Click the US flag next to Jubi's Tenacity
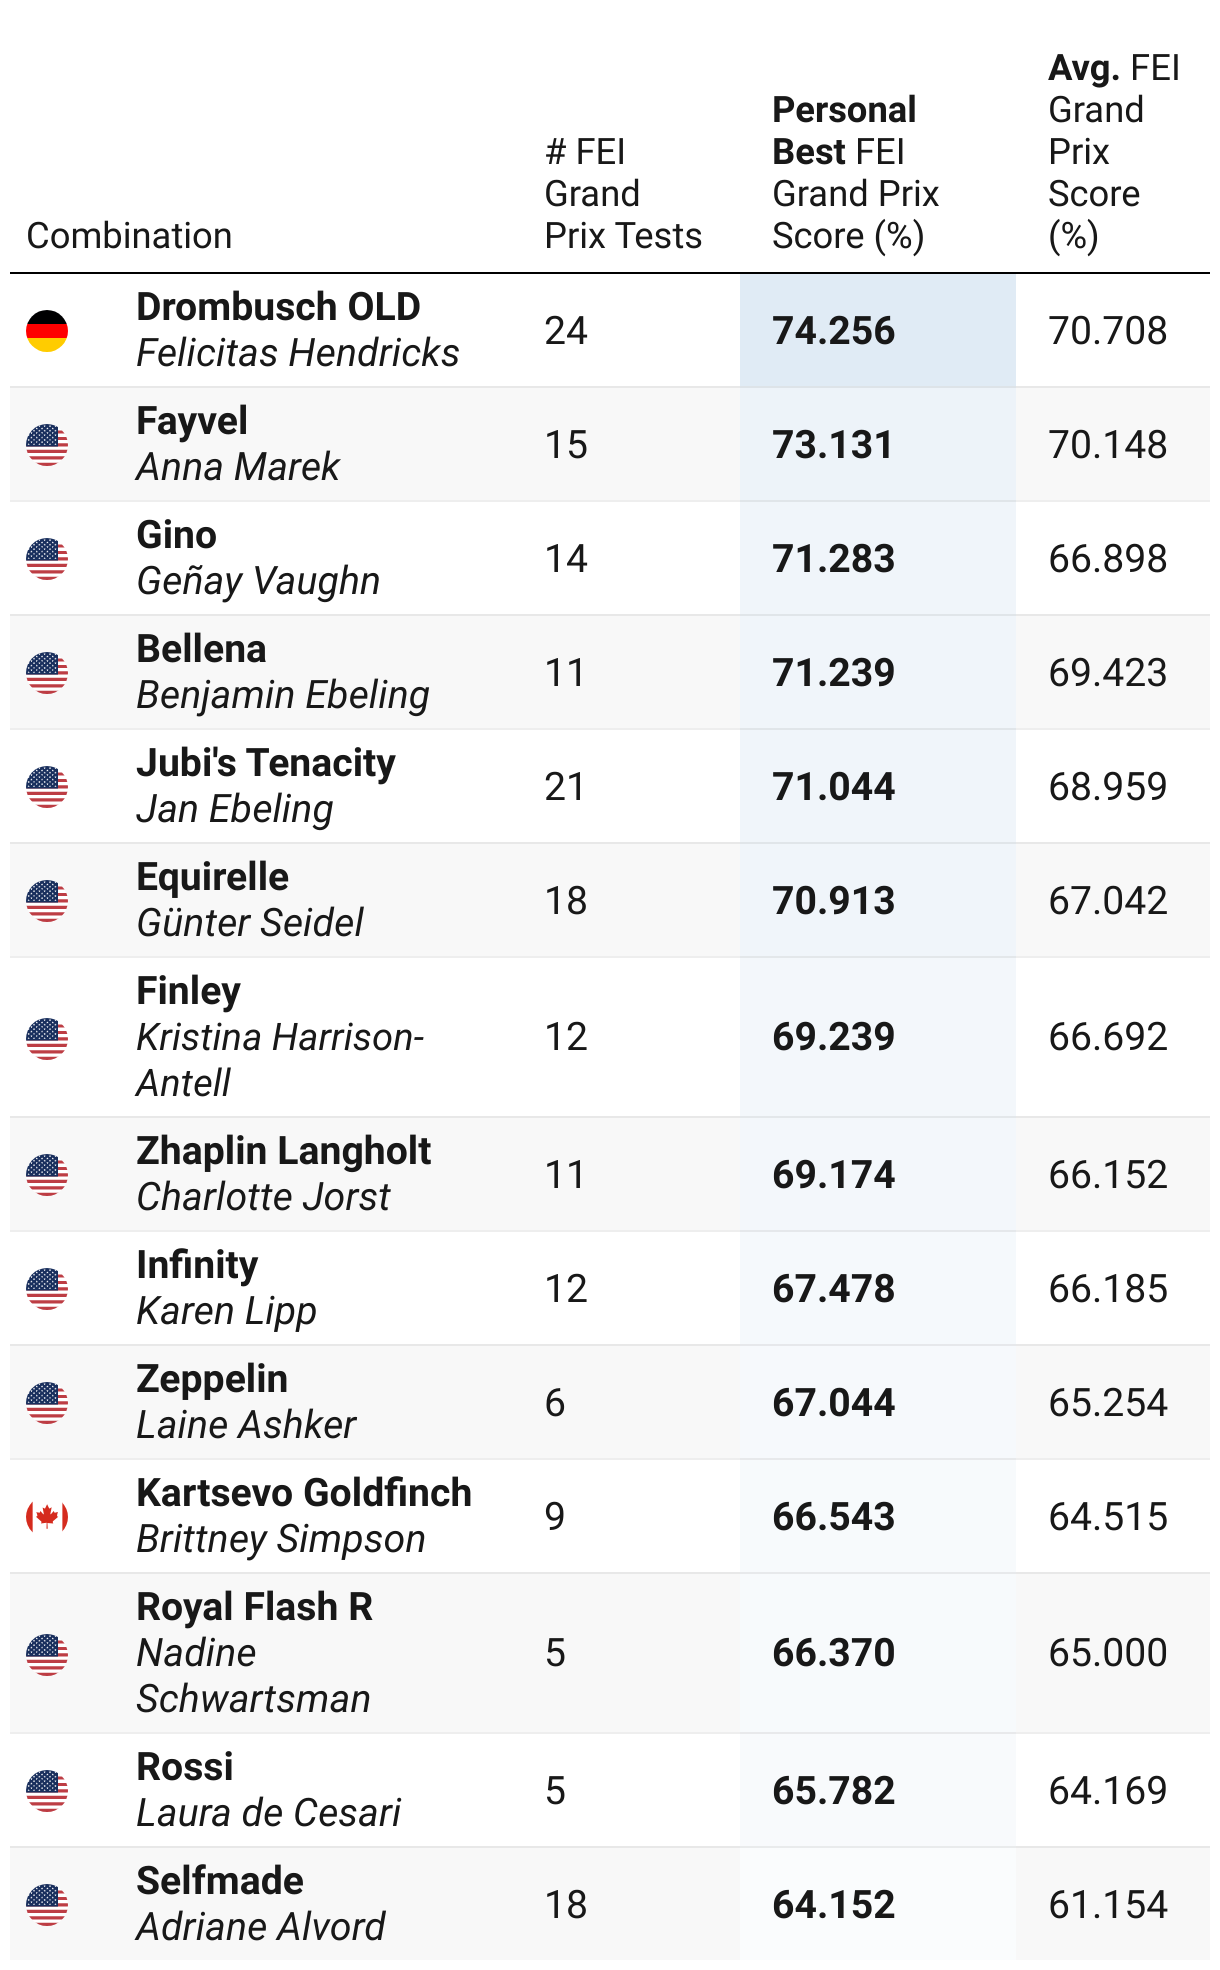The image size is (1220, 1970). (47, 787)
